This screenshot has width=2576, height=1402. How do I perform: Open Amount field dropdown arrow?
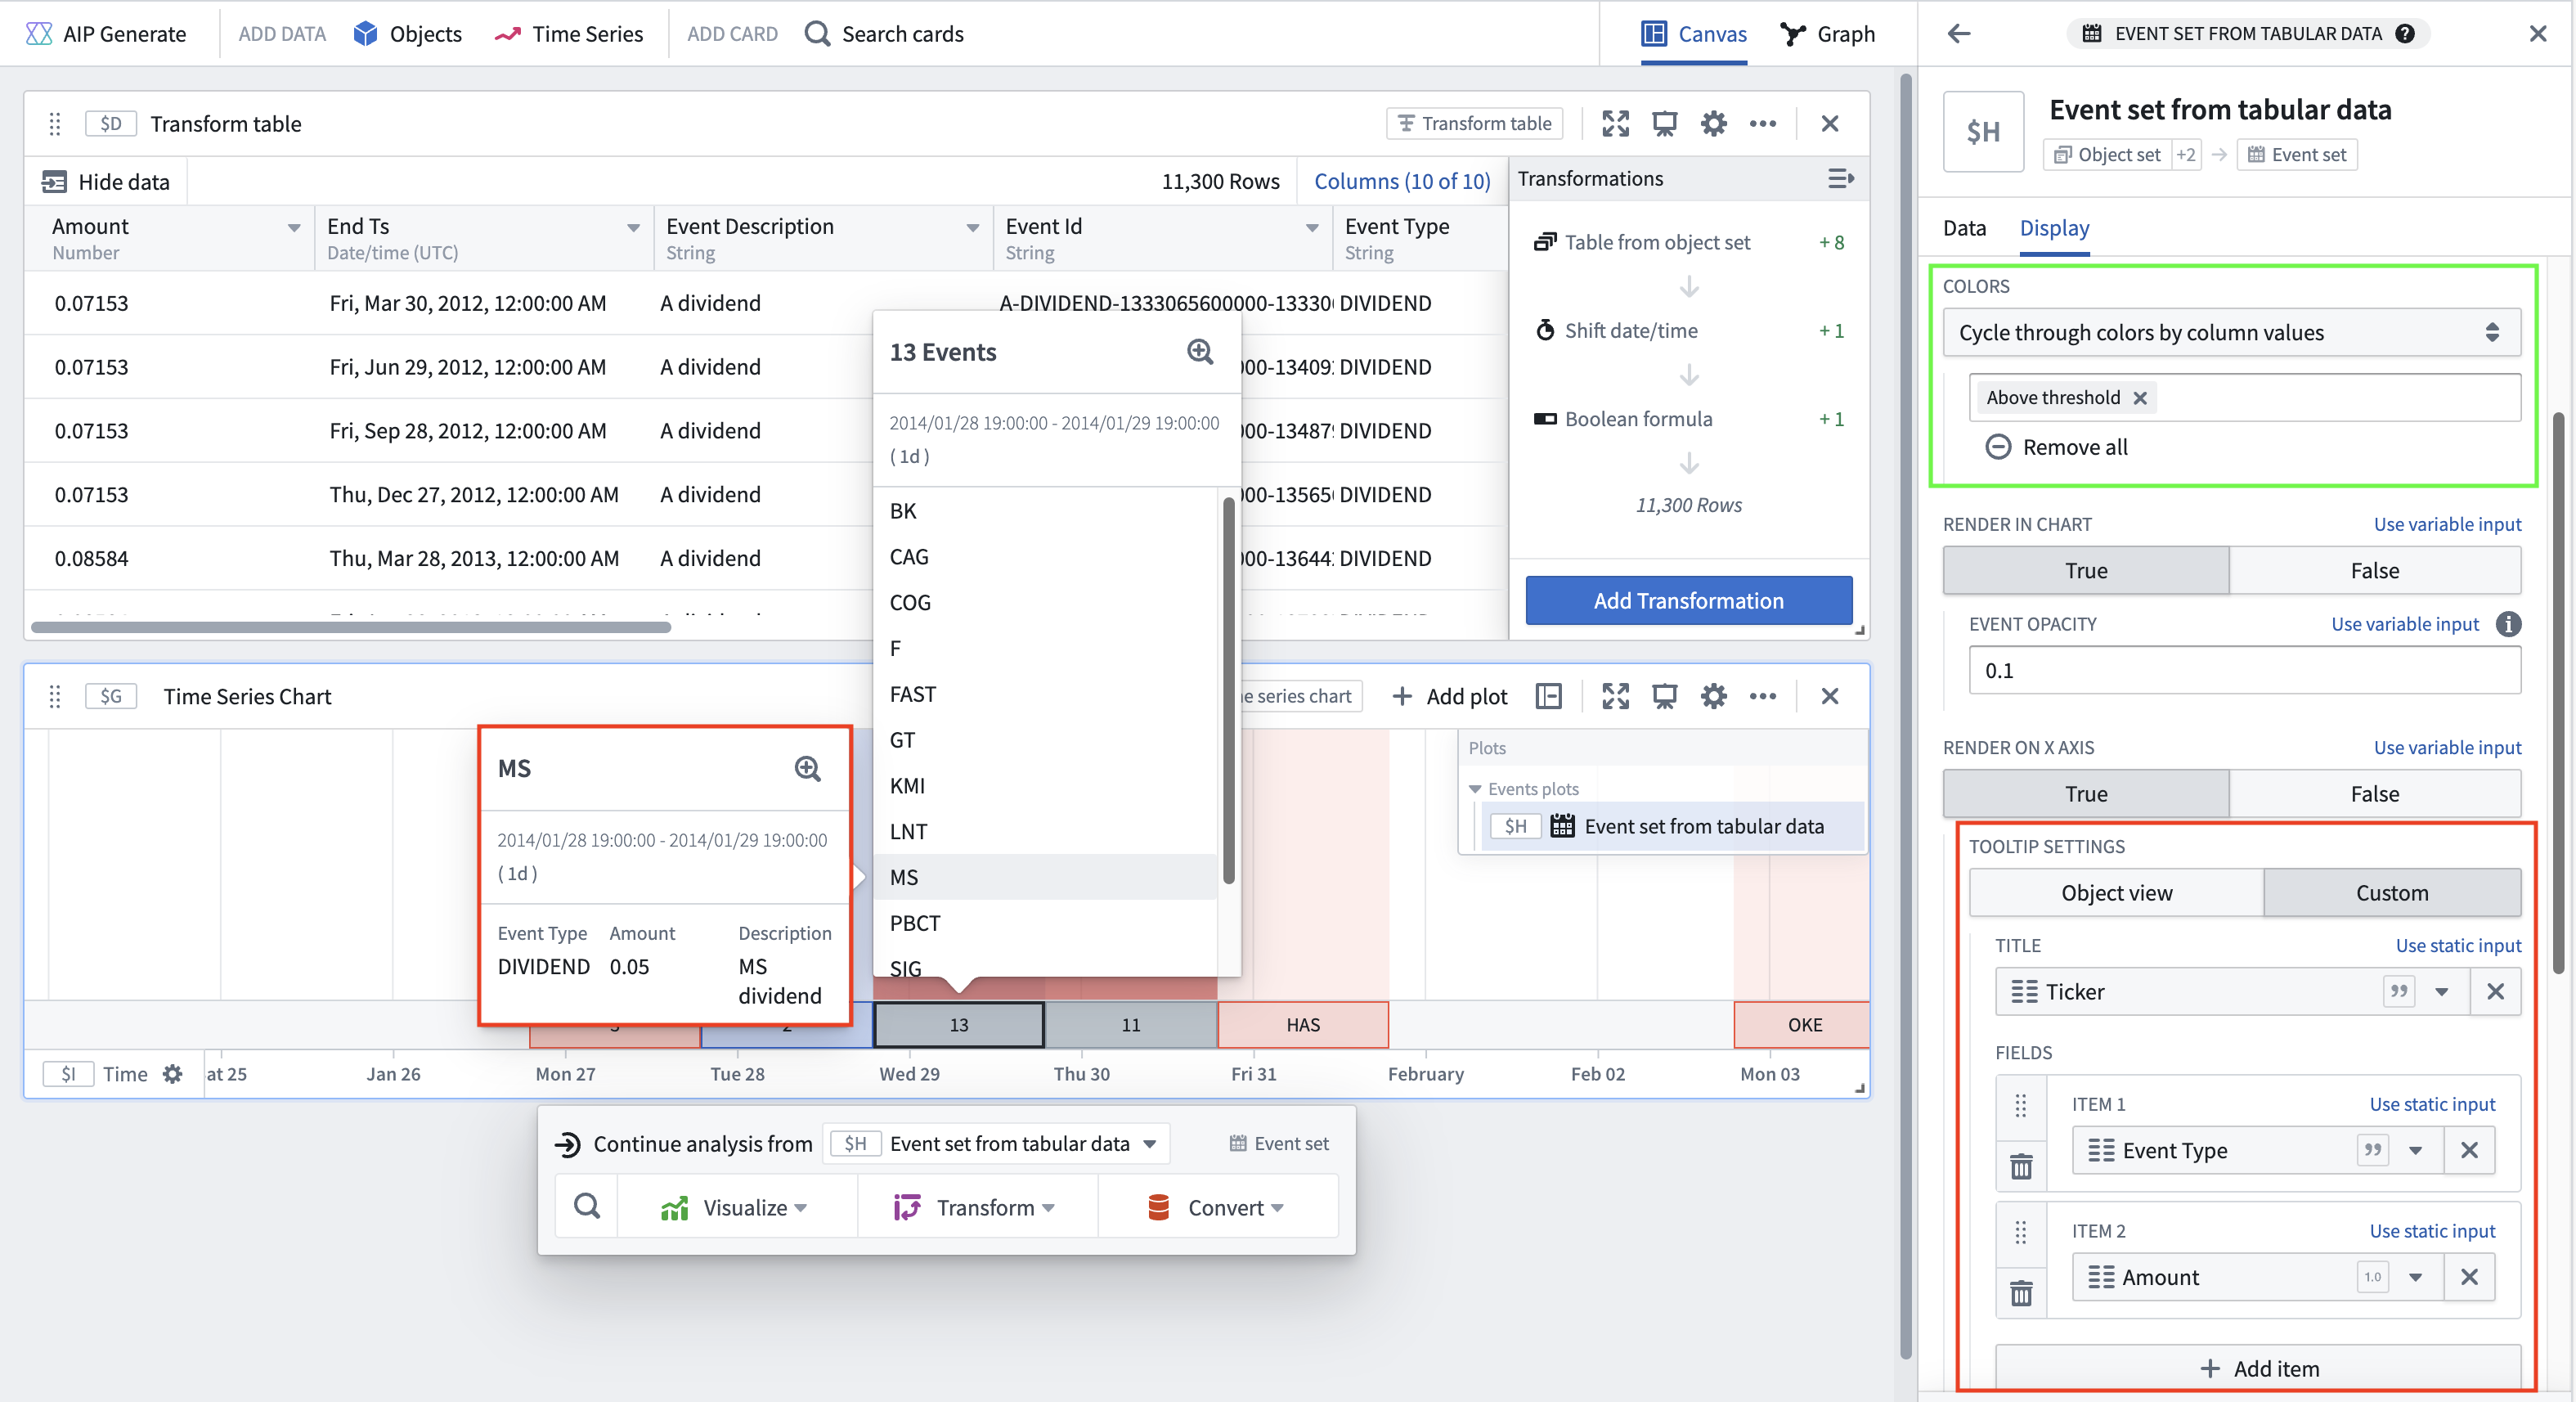pyautogui.click(x=2415, y=1277)
